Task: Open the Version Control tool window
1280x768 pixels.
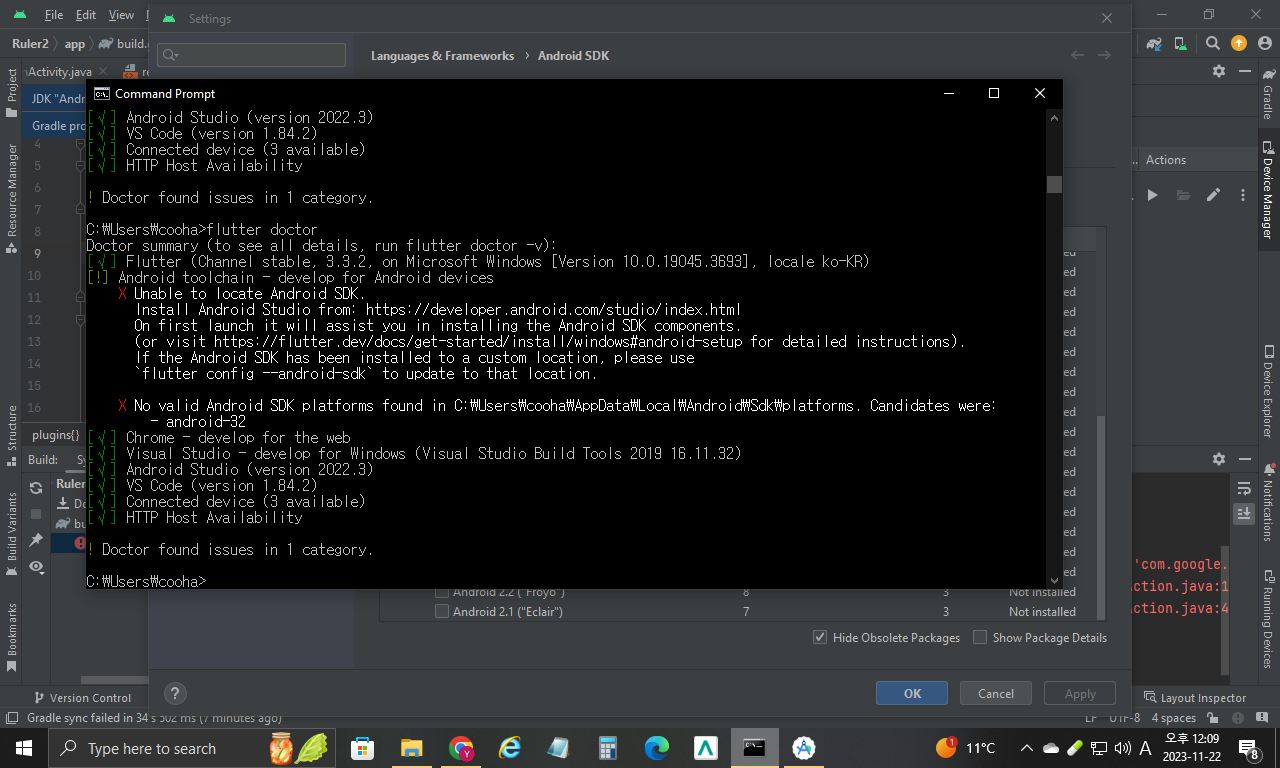Action: pyautogui.click(x=82, y=698)
